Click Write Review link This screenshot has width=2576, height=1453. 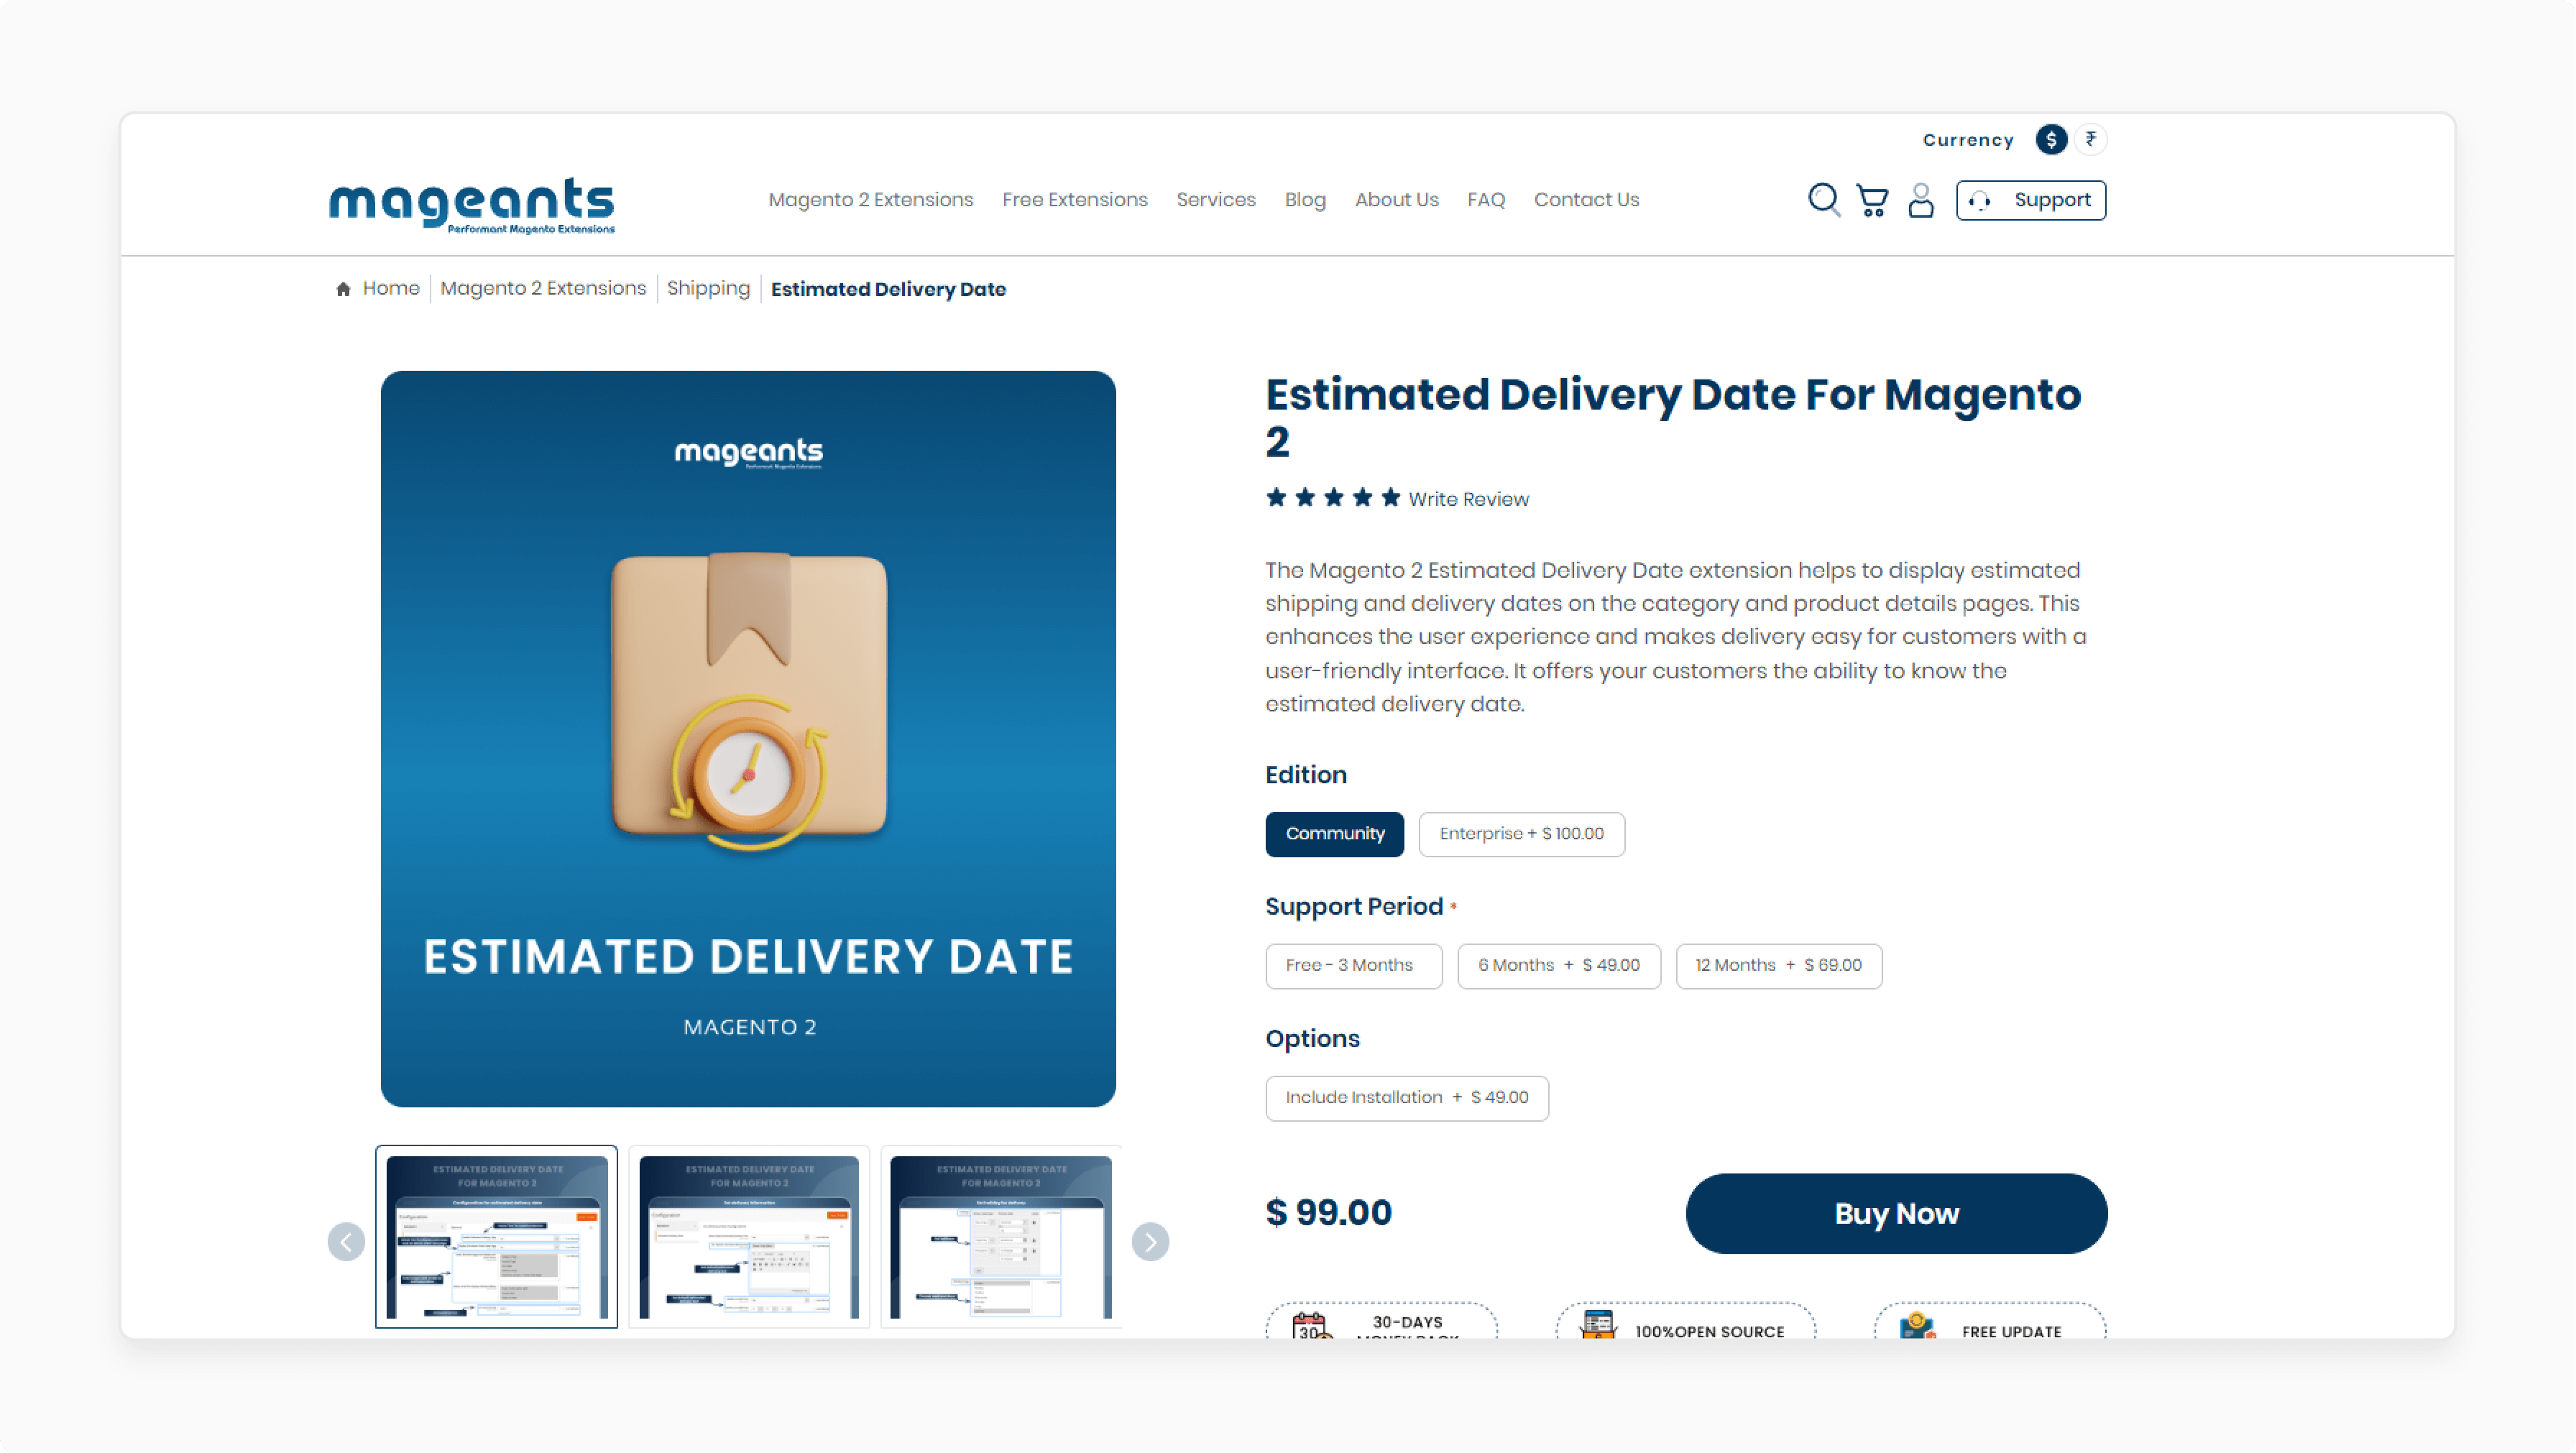click(1468, 499)
